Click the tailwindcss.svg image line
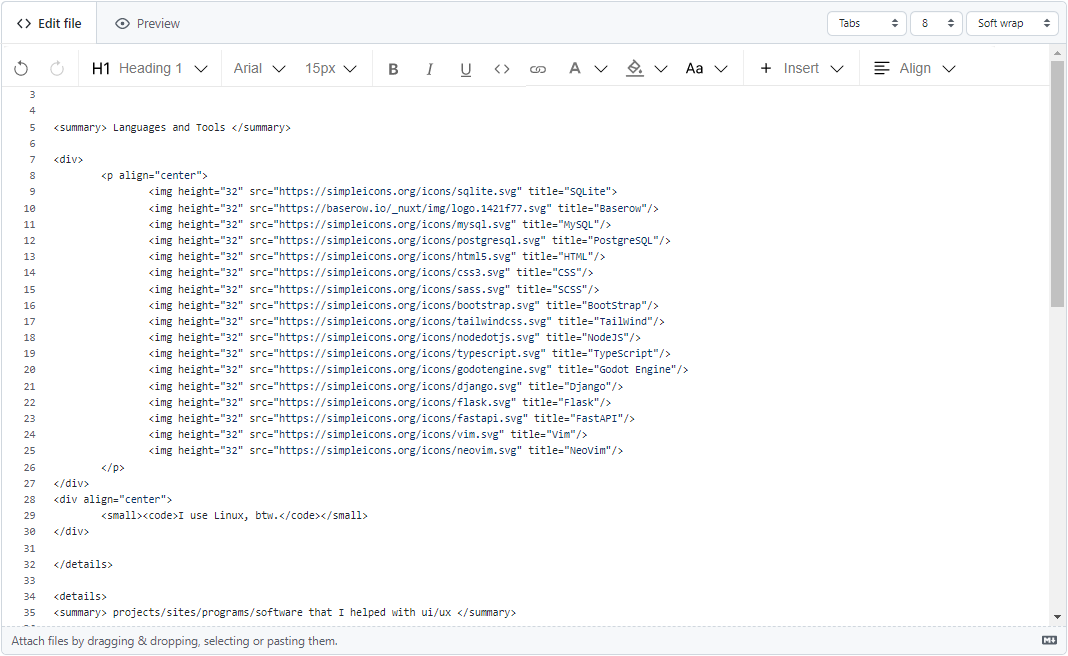The height and width of the screenshot is (656, 1068). pos(407,322)
